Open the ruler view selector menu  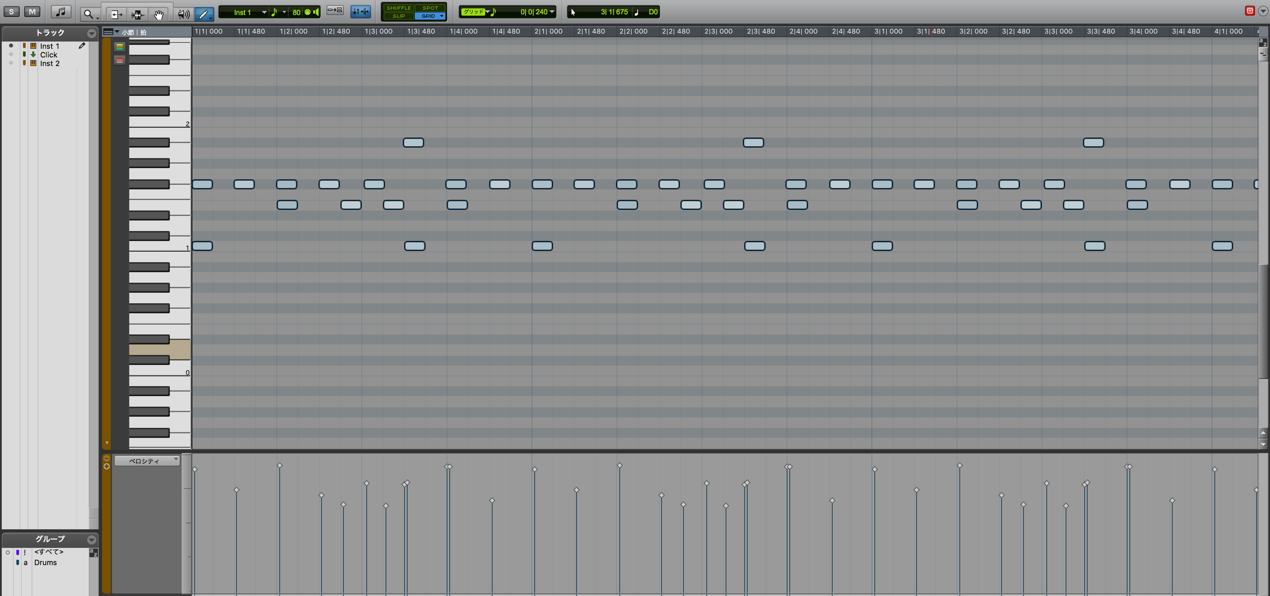point(109,32)
